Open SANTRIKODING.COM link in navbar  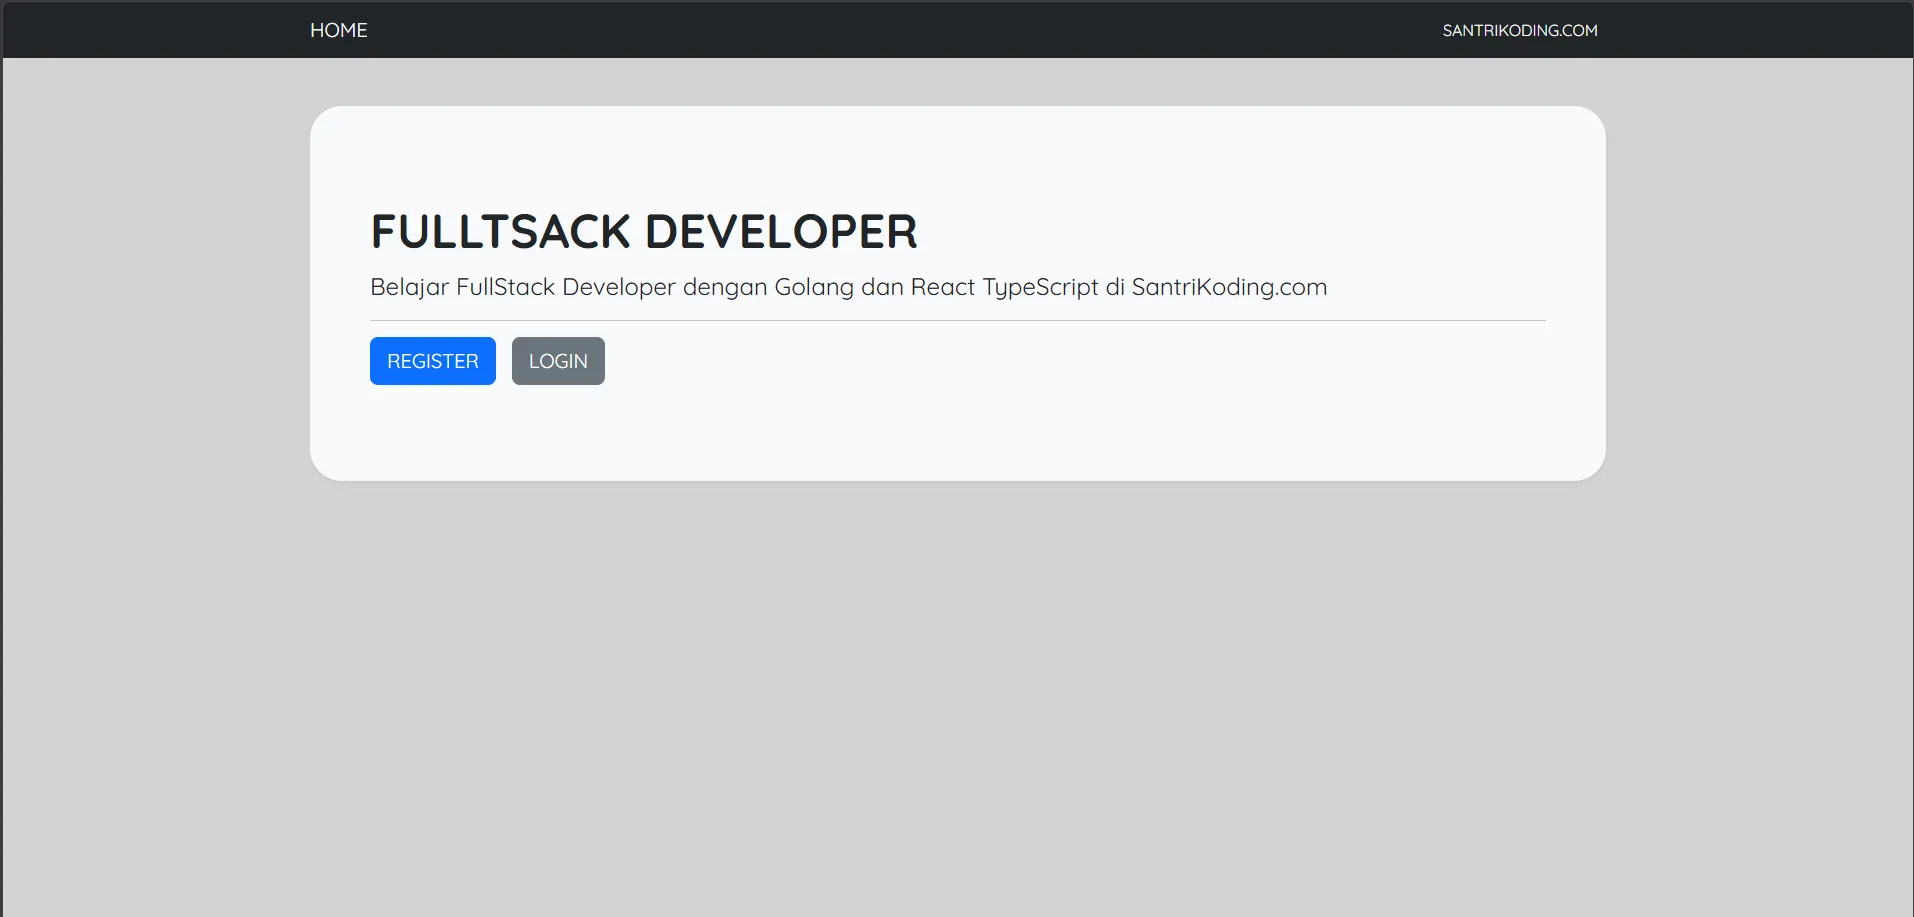(x=1519, y=30)
